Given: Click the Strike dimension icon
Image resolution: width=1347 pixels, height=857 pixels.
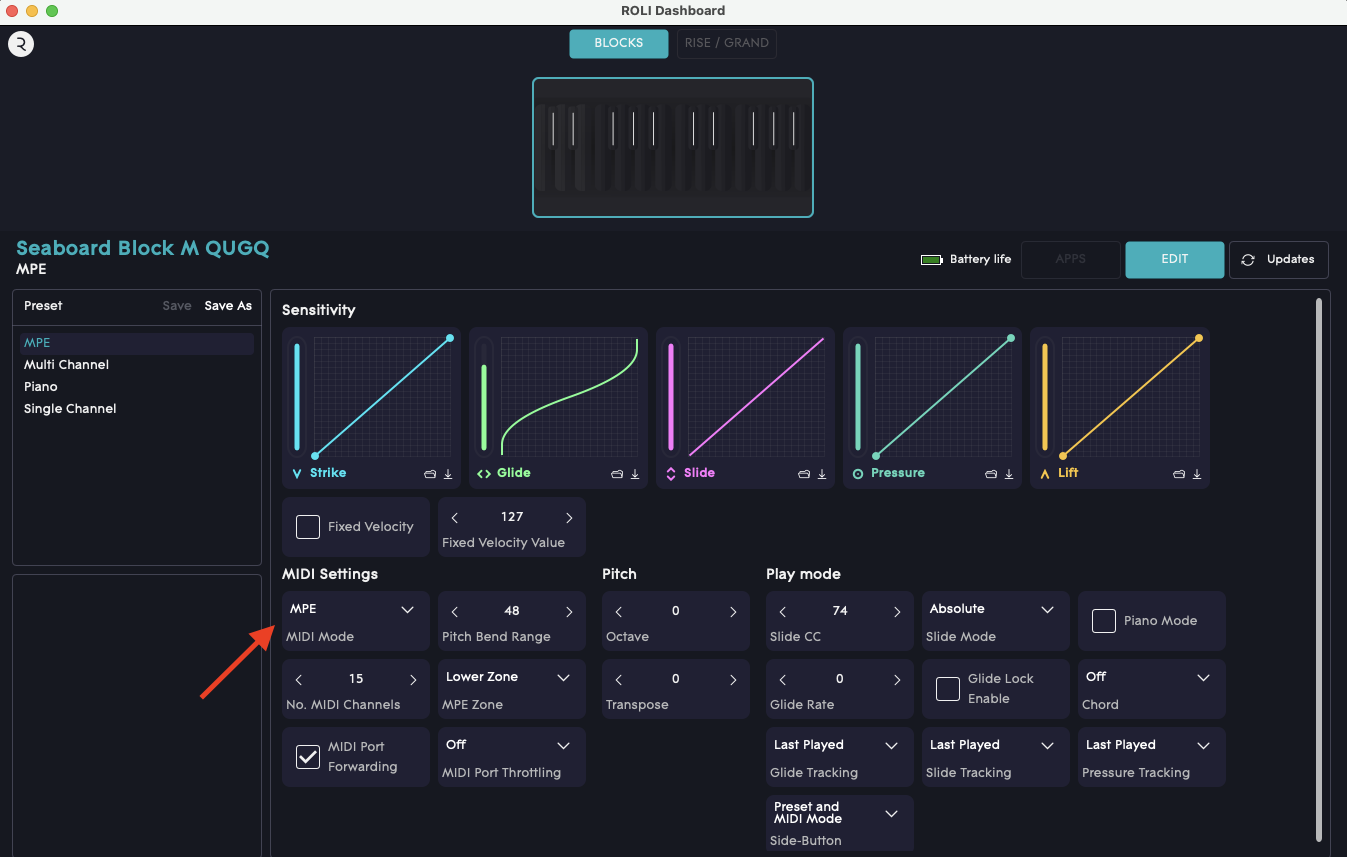Looking at the screenshot, I should pos(297,474).
